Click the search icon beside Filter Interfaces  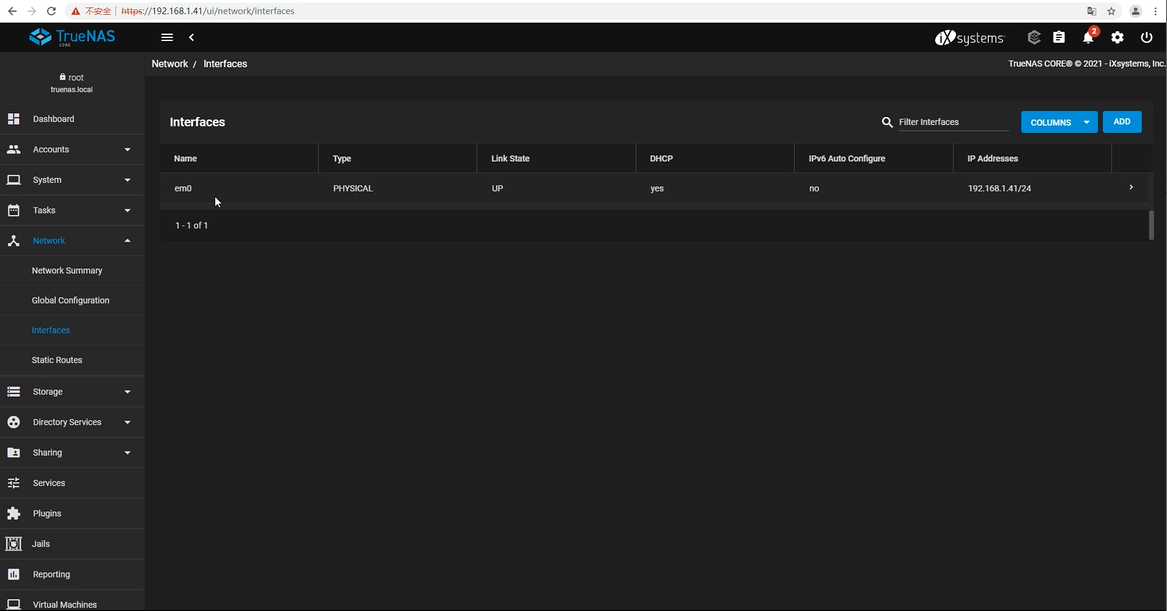coord(887,122)
